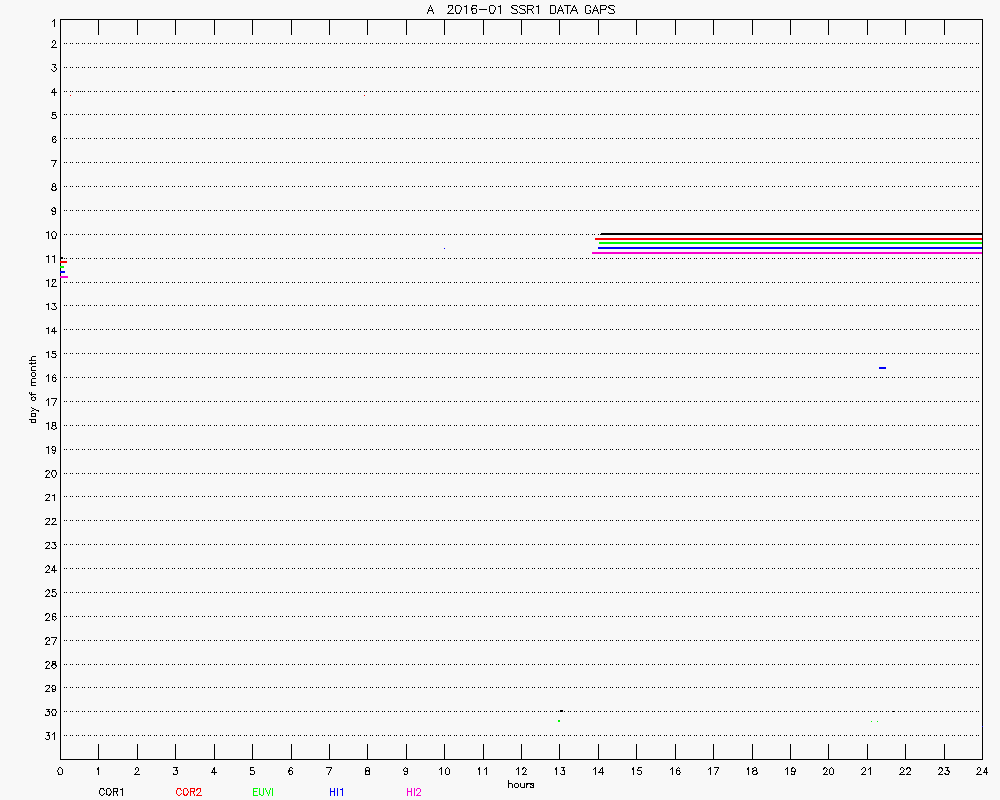This screenshot has height=800, width=1000.
Task: Select the blue HI1 legend label
Action: pos(337,792)
